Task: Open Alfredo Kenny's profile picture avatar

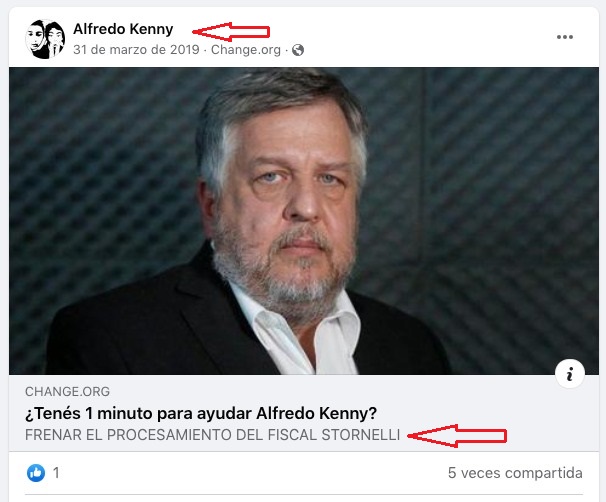Action: pyautogui.click(x=45, y=39)
